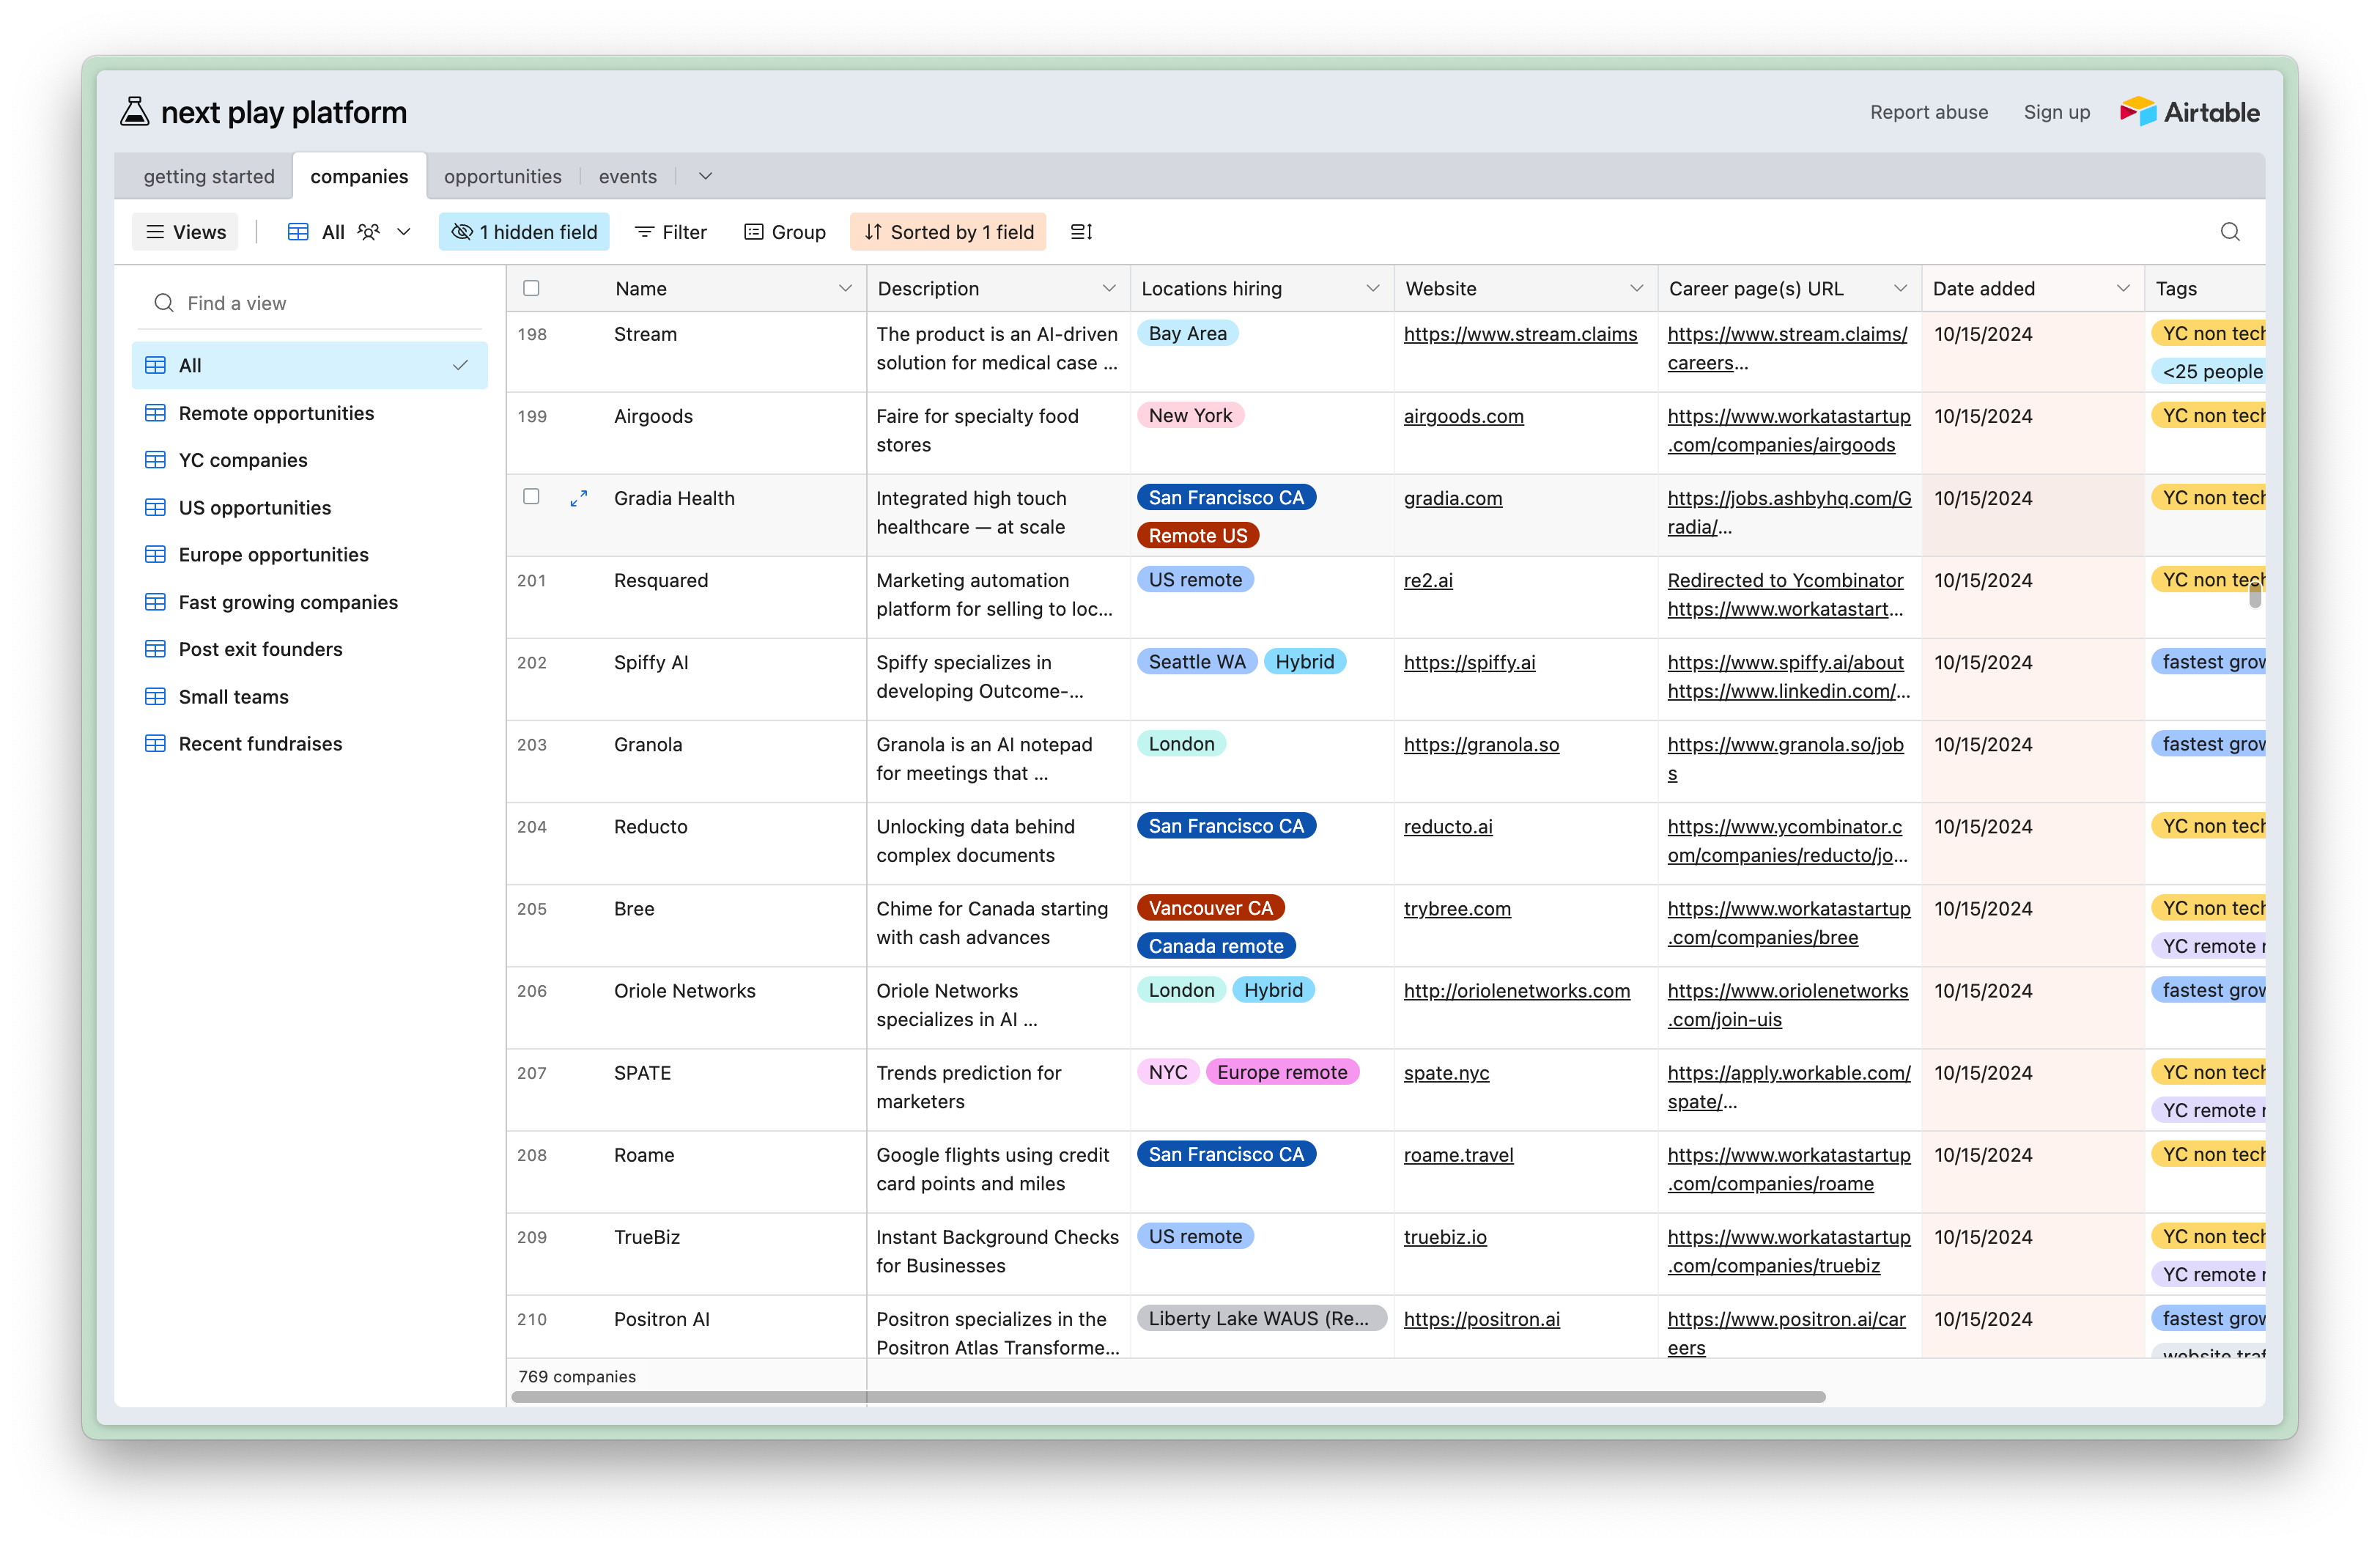Image resolution: width=2380 pixels, height=1548 pixels.
Task: Click grid icon of Remote opportunities view
Action: pos(155,413)
